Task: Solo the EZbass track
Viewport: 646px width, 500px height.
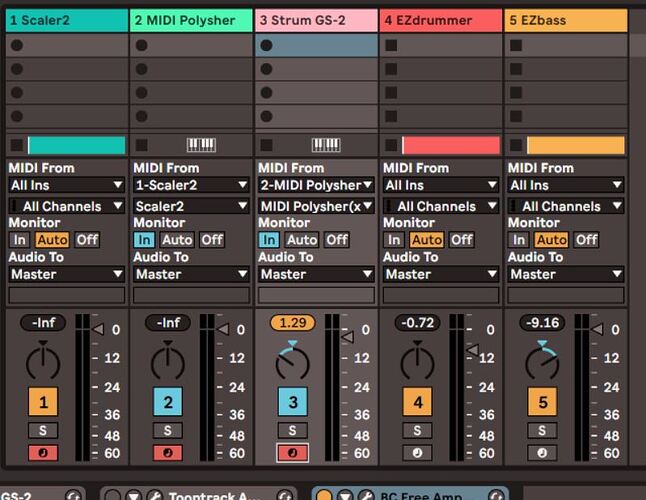Action: point(542,430)
